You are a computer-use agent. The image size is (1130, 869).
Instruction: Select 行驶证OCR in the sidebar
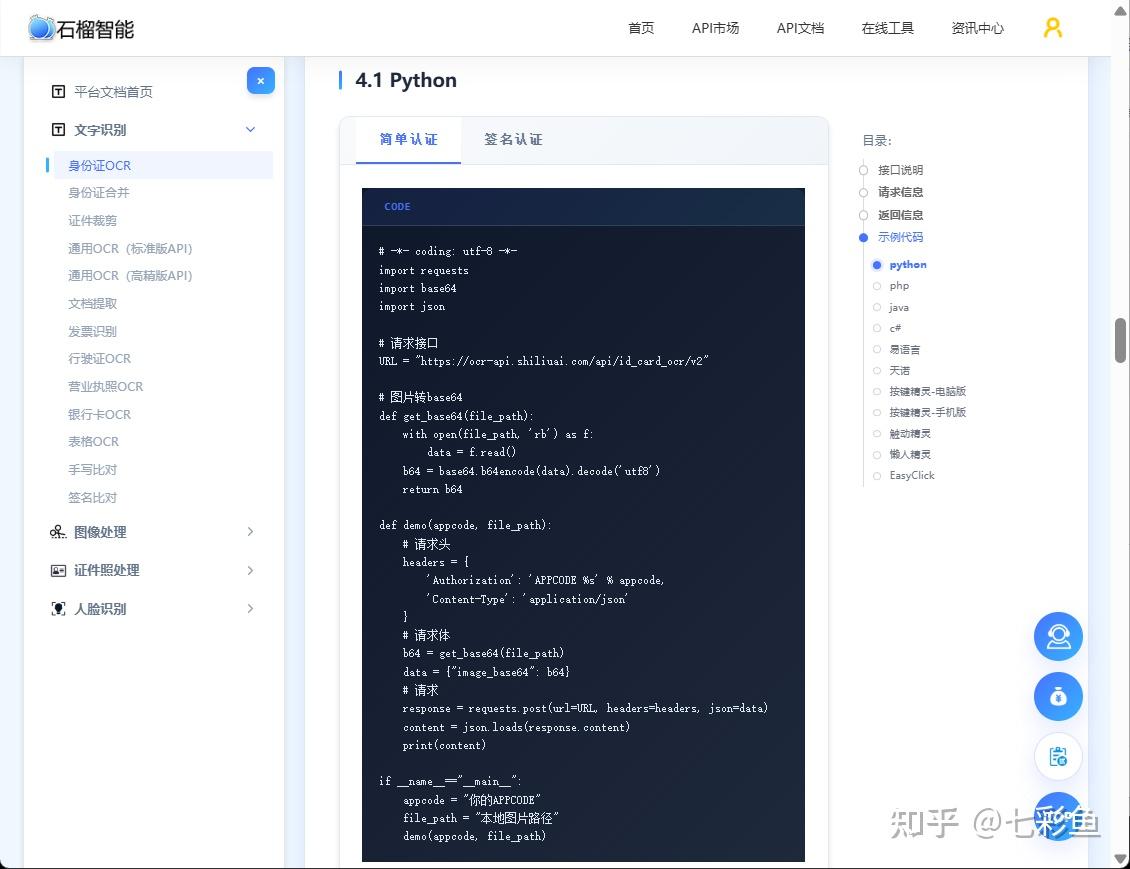click(x=99, y=359)
